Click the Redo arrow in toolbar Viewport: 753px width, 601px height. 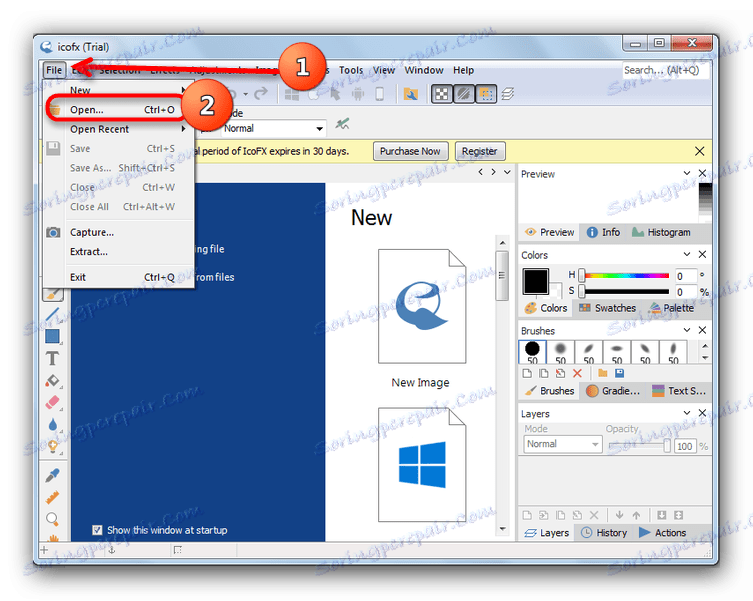point(261,94)
